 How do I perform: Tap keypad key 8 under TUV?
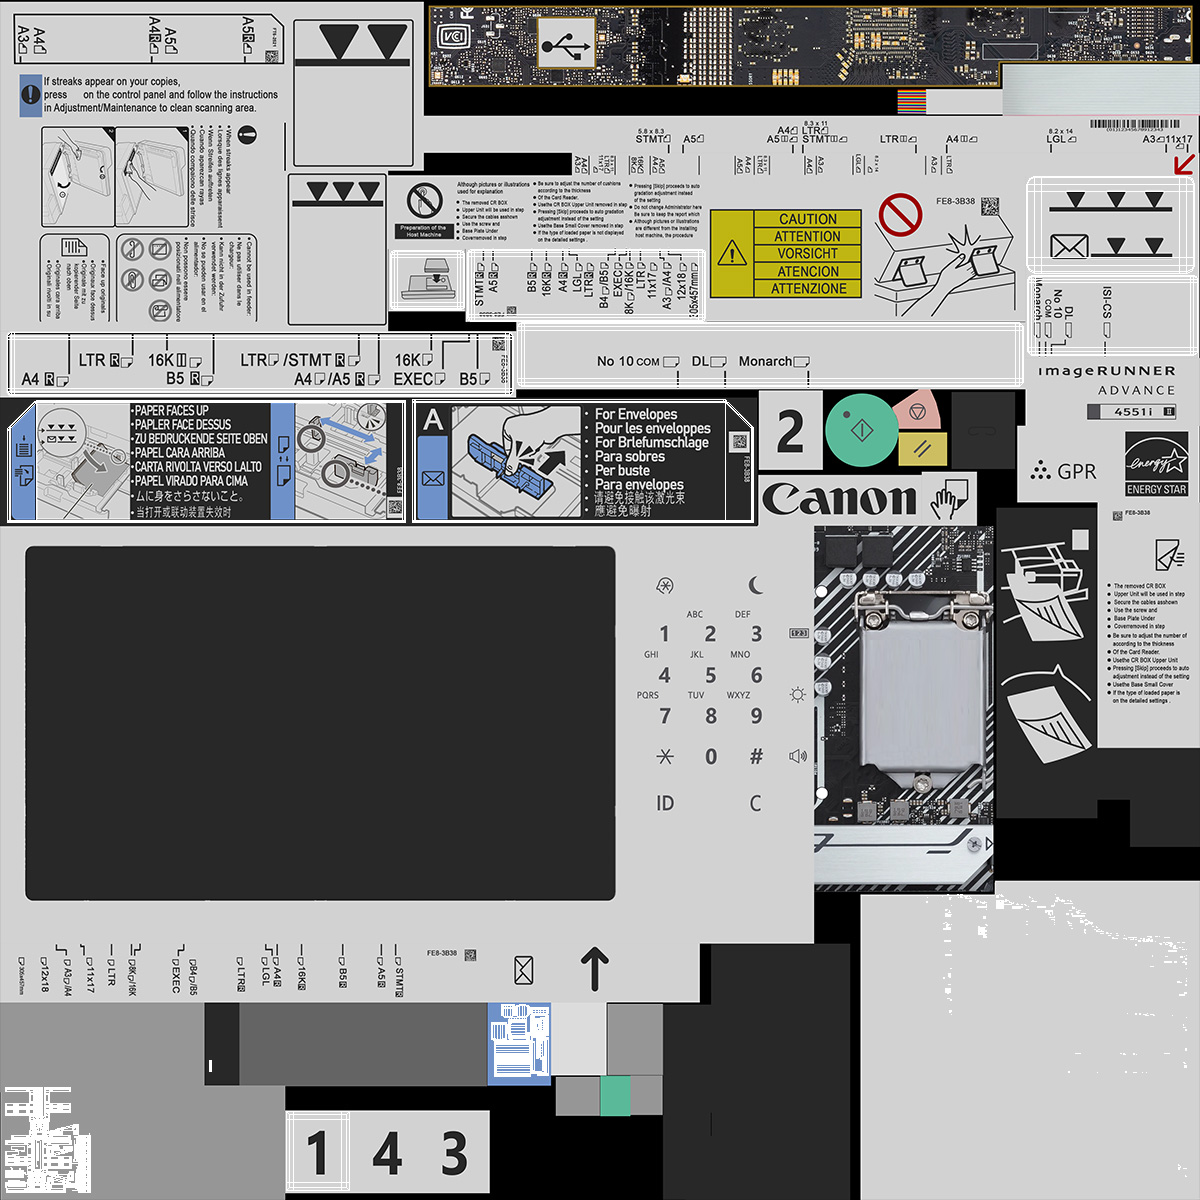[x=710, y=716]
